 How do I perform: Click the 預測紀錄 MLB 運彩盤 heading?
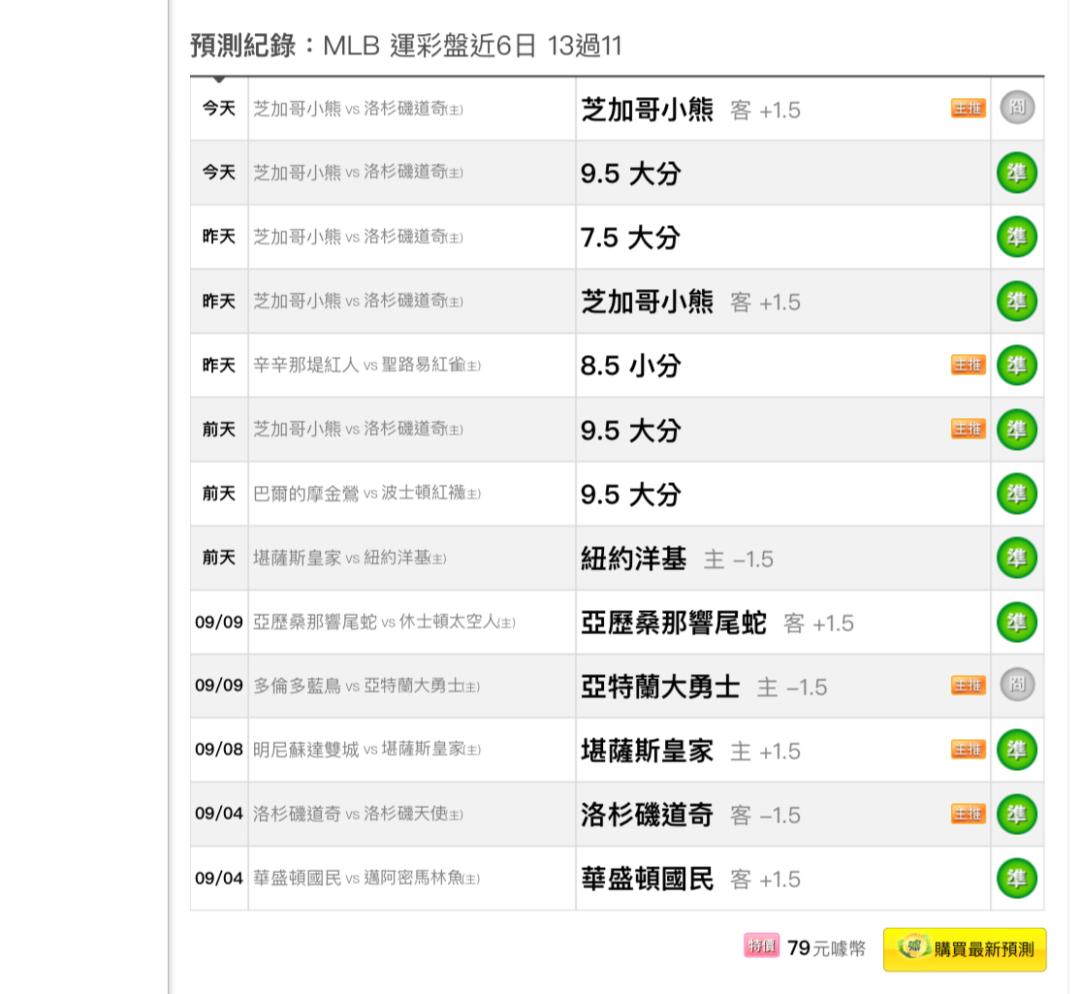click(x=406, y=46)
